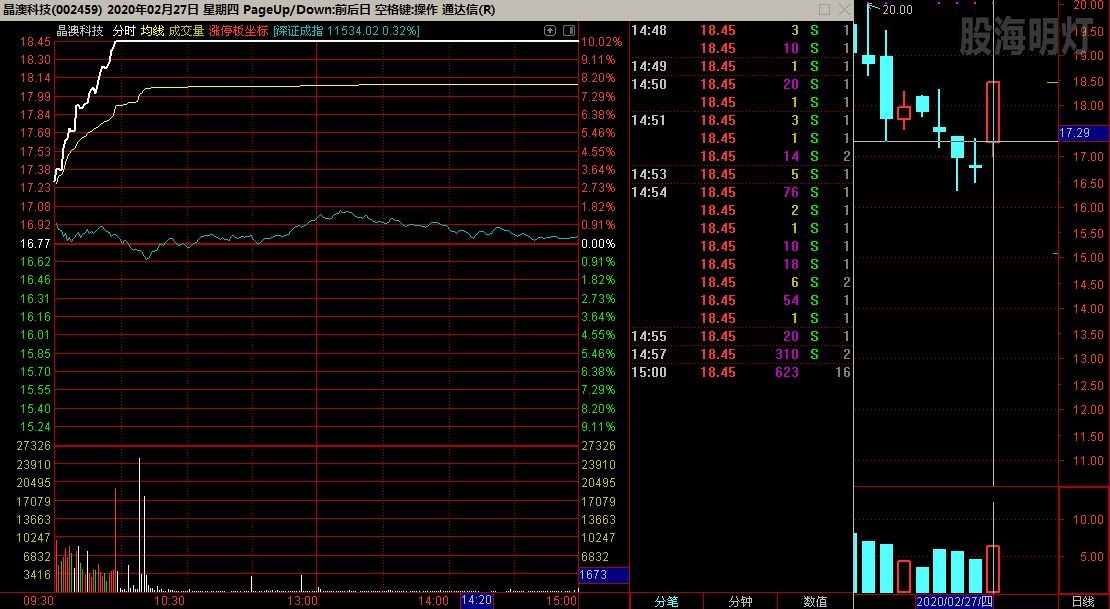Click the 14:00 time axis label
Screen dimensions: 1110x609
[x=433, y=601]
